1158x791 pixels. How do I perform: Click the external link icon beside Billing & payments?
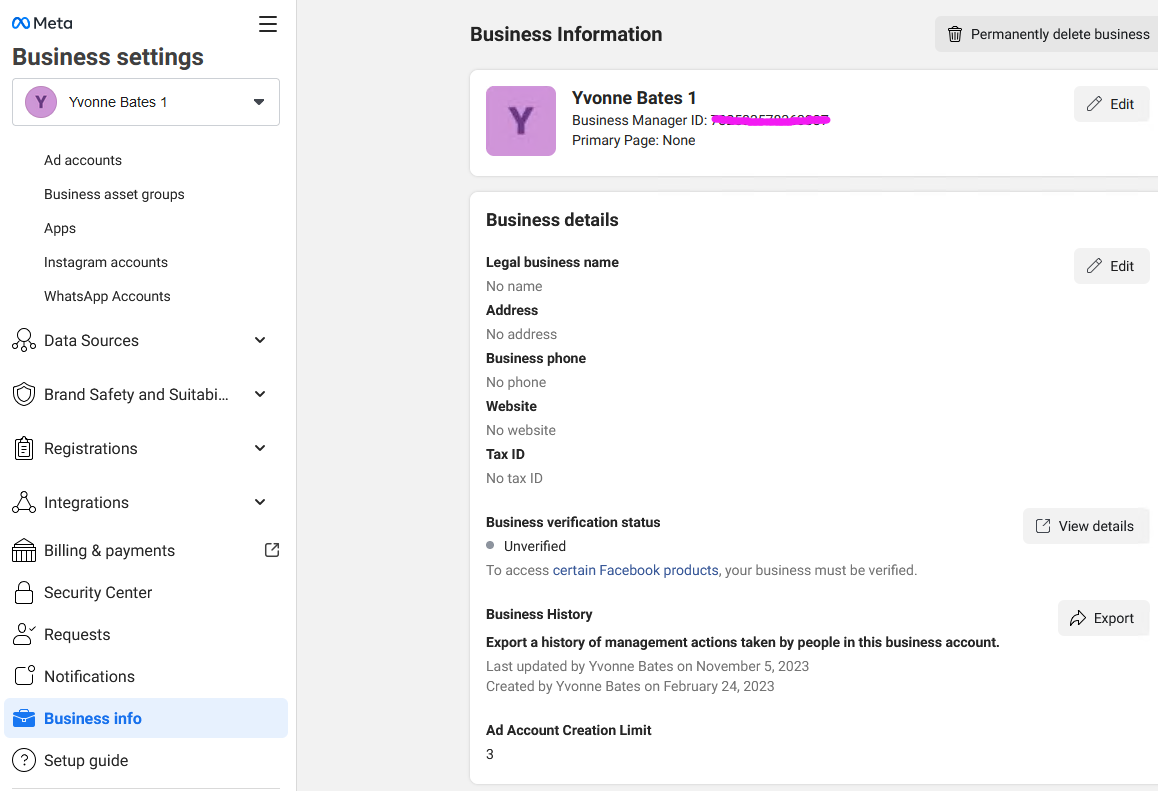(272, 550)
